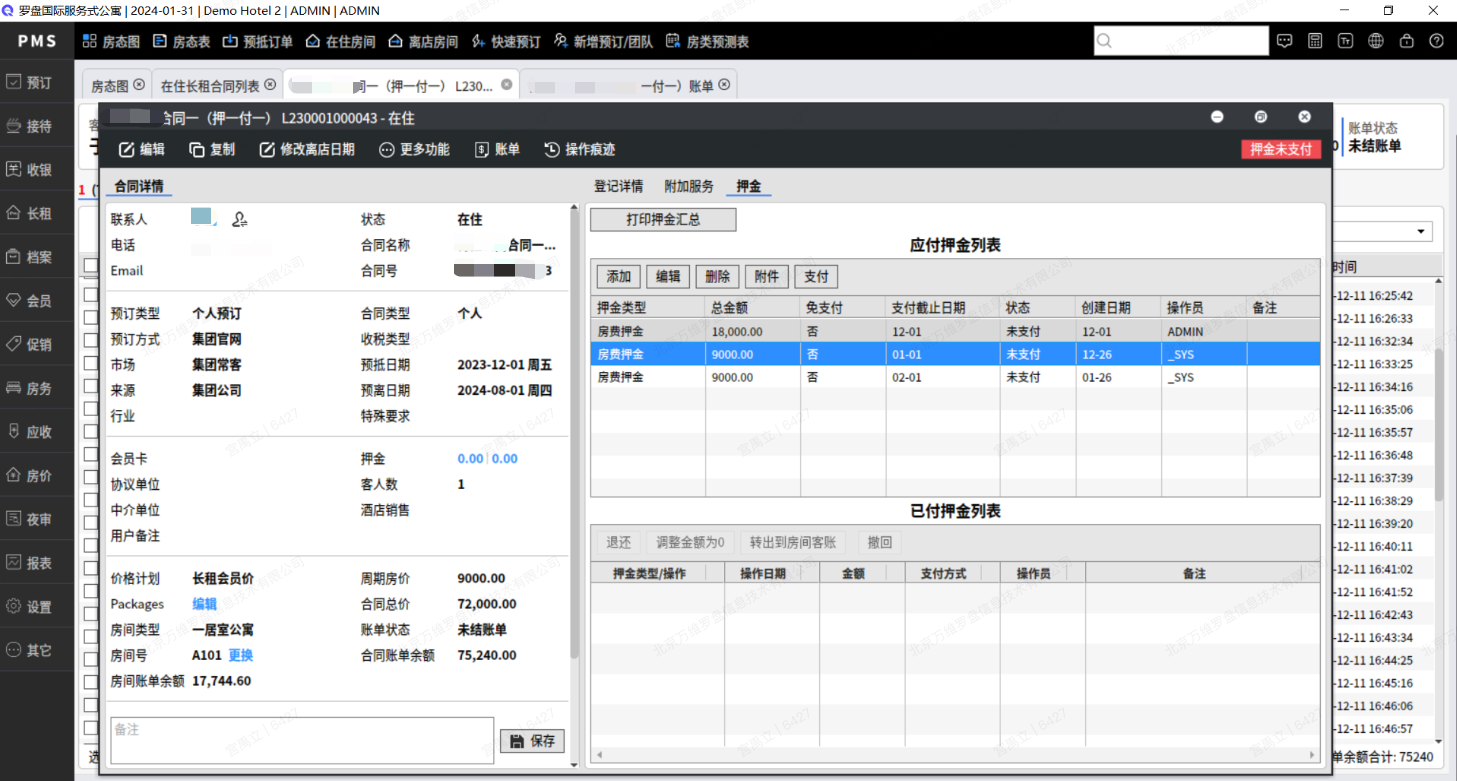
Task: Open the globe language icon
Action: coord(1376,41)
